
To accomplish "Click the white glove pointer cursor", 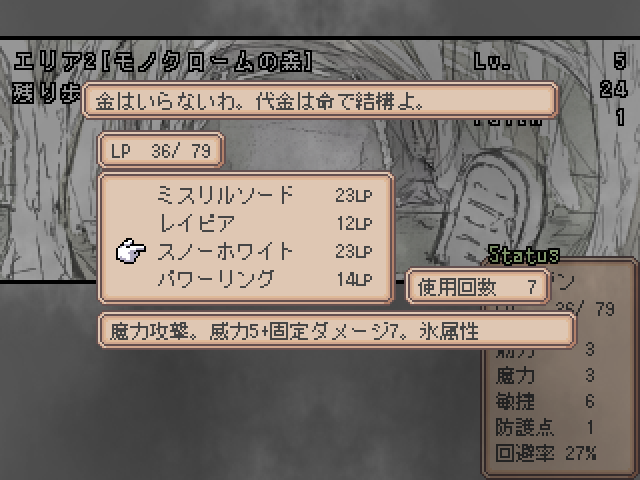I will coord(131,251).
